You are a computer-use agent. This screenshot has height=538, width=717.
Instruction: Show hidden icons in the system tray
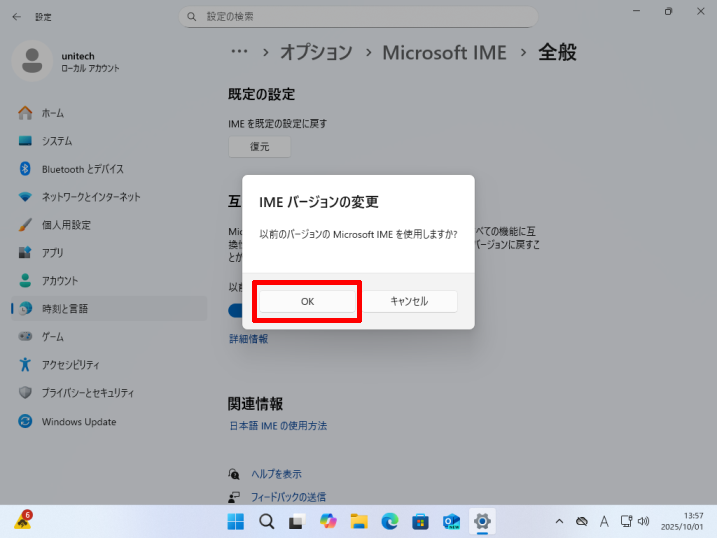click(559, 521)
